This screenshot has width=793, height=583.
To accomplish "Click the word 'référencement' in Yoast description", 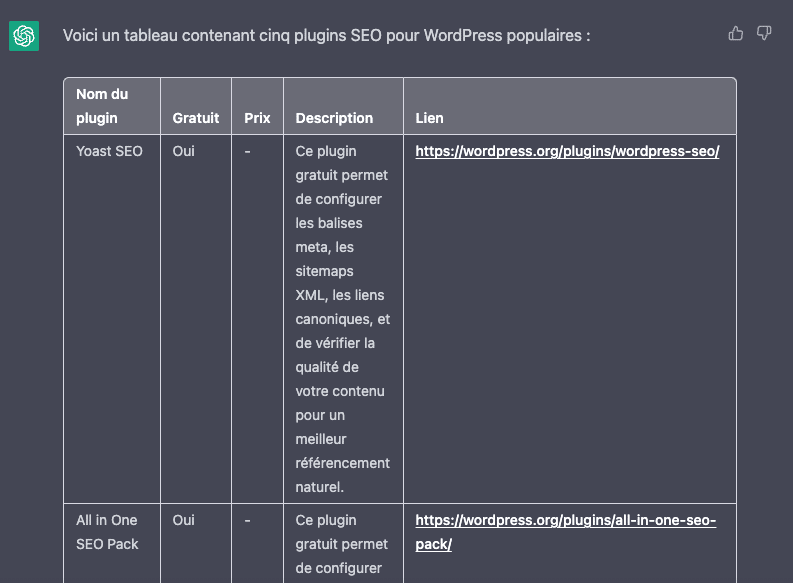I will 342,464.
